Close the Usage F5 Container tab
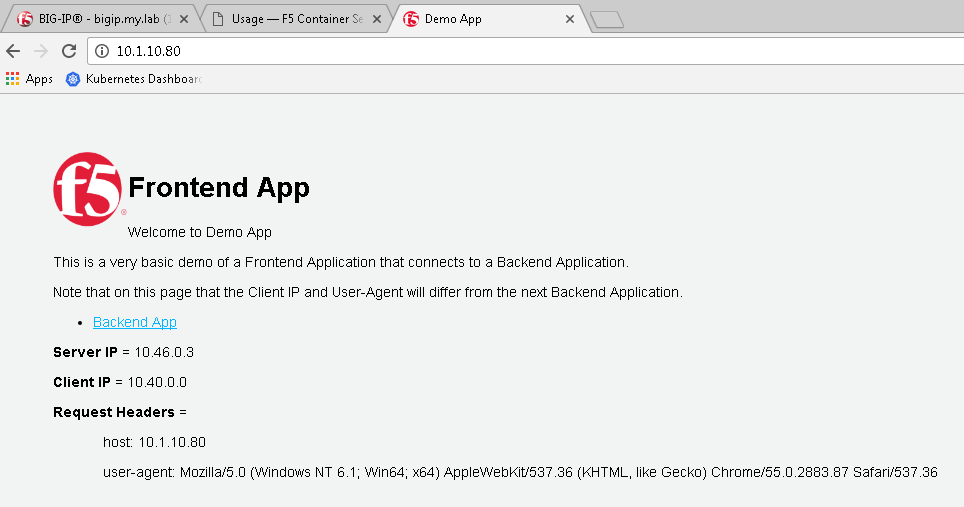Image resolution: width=964 pixels, height=507 pixels. click(x=377, y=19)
